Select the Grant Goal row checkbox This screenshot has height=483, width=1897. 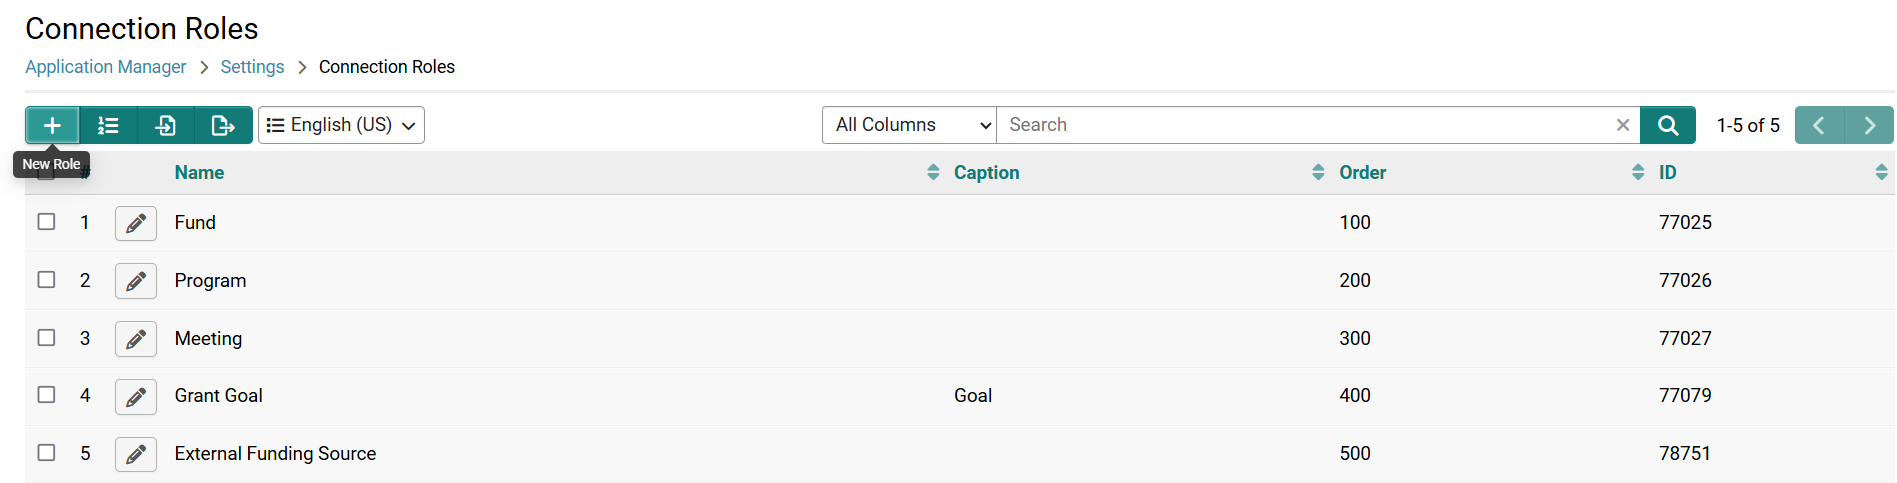(x=47, y=394)
